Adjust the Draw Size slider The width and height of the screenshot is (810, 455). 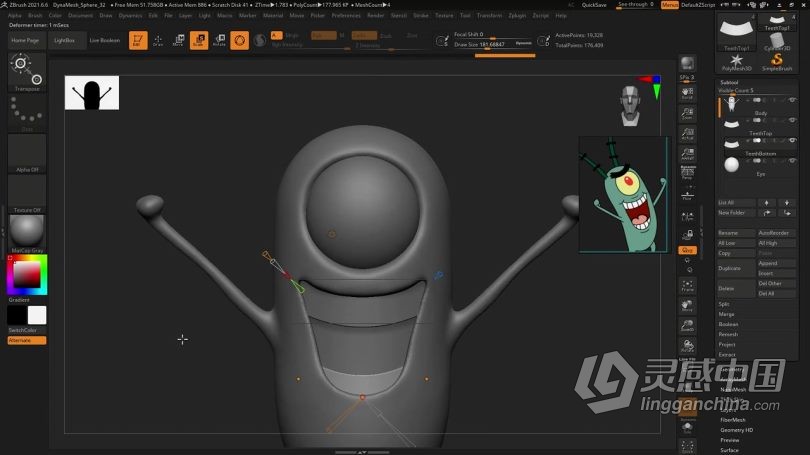pyautogui.click(x=493, y=44)
